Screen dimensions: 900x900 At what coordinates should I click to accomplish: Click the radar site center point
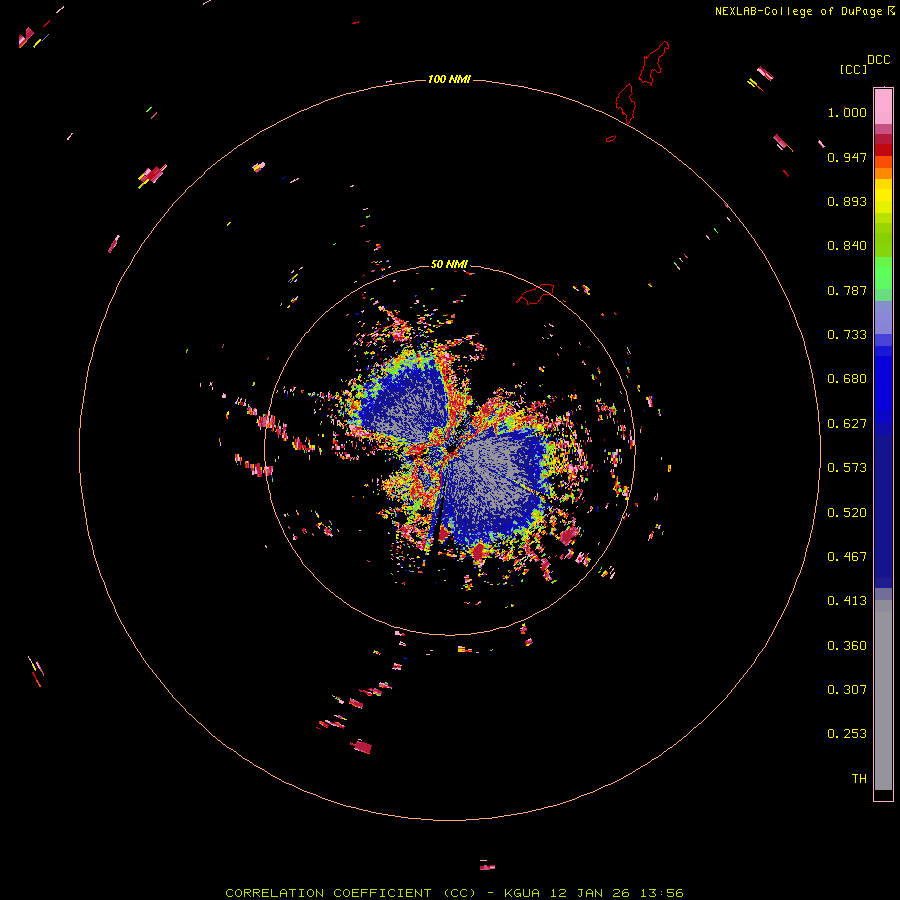pyautogui.click(x=451, y=450)
